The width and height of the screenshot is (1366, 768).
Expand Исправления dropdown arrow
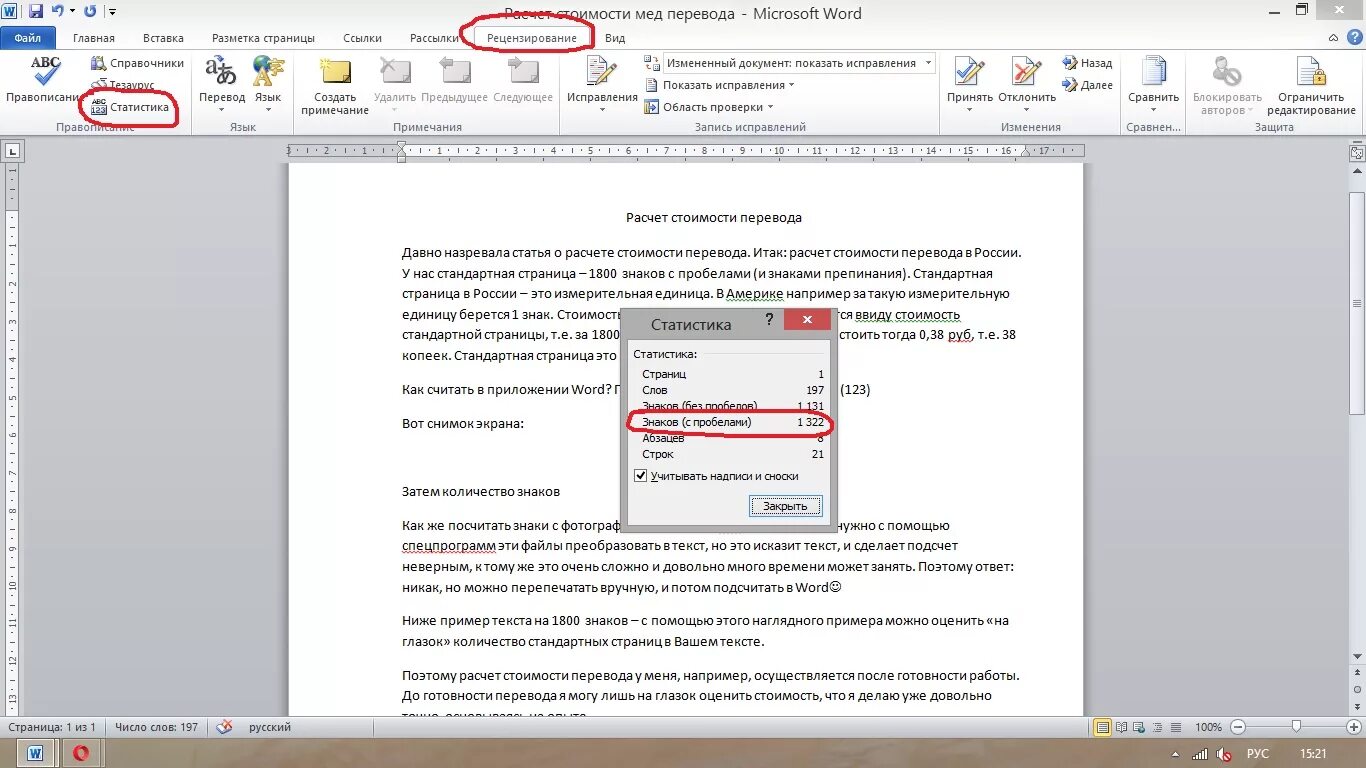(602, 109)
